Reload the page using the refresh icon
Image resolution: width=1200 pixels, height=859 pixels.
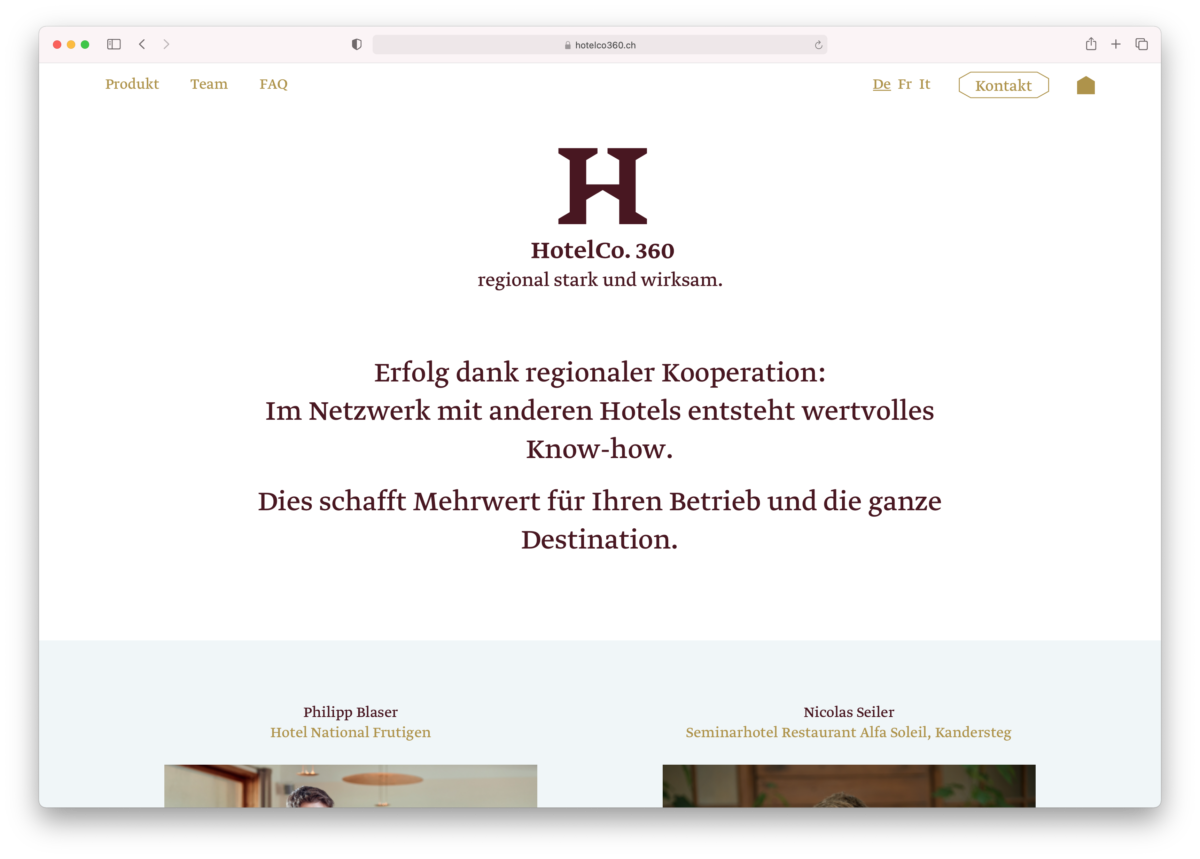818,45
